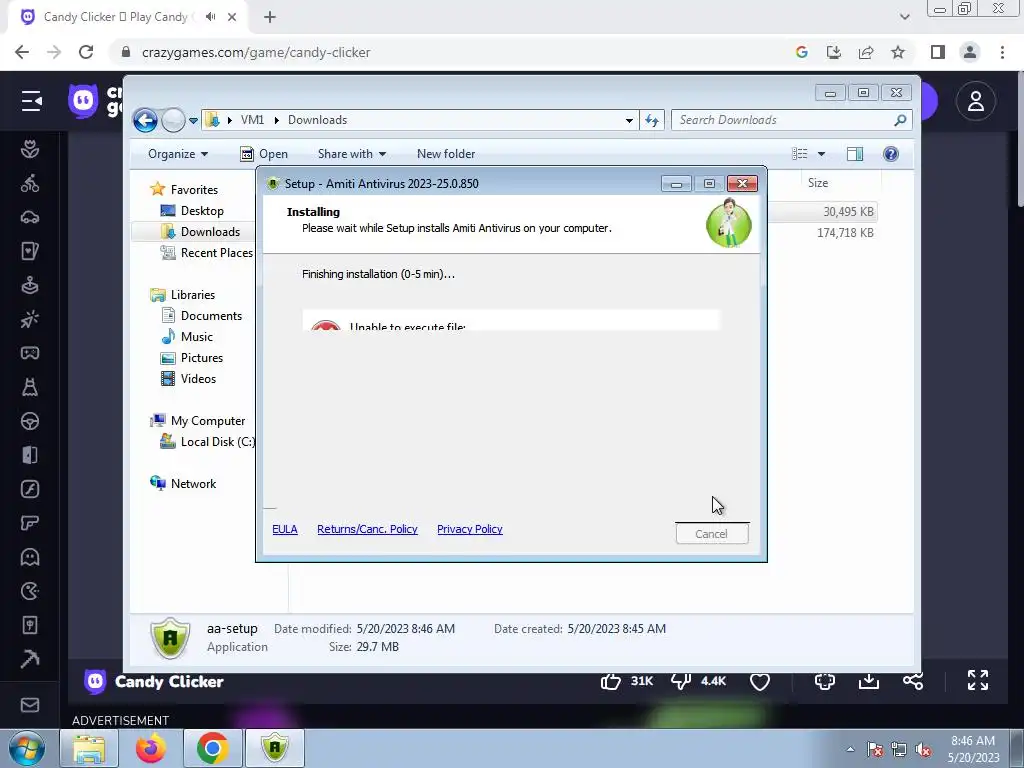Mute the Candy Clicker tab audio
The width and height of the screenshot is (1024, 768).
[210, 17]
